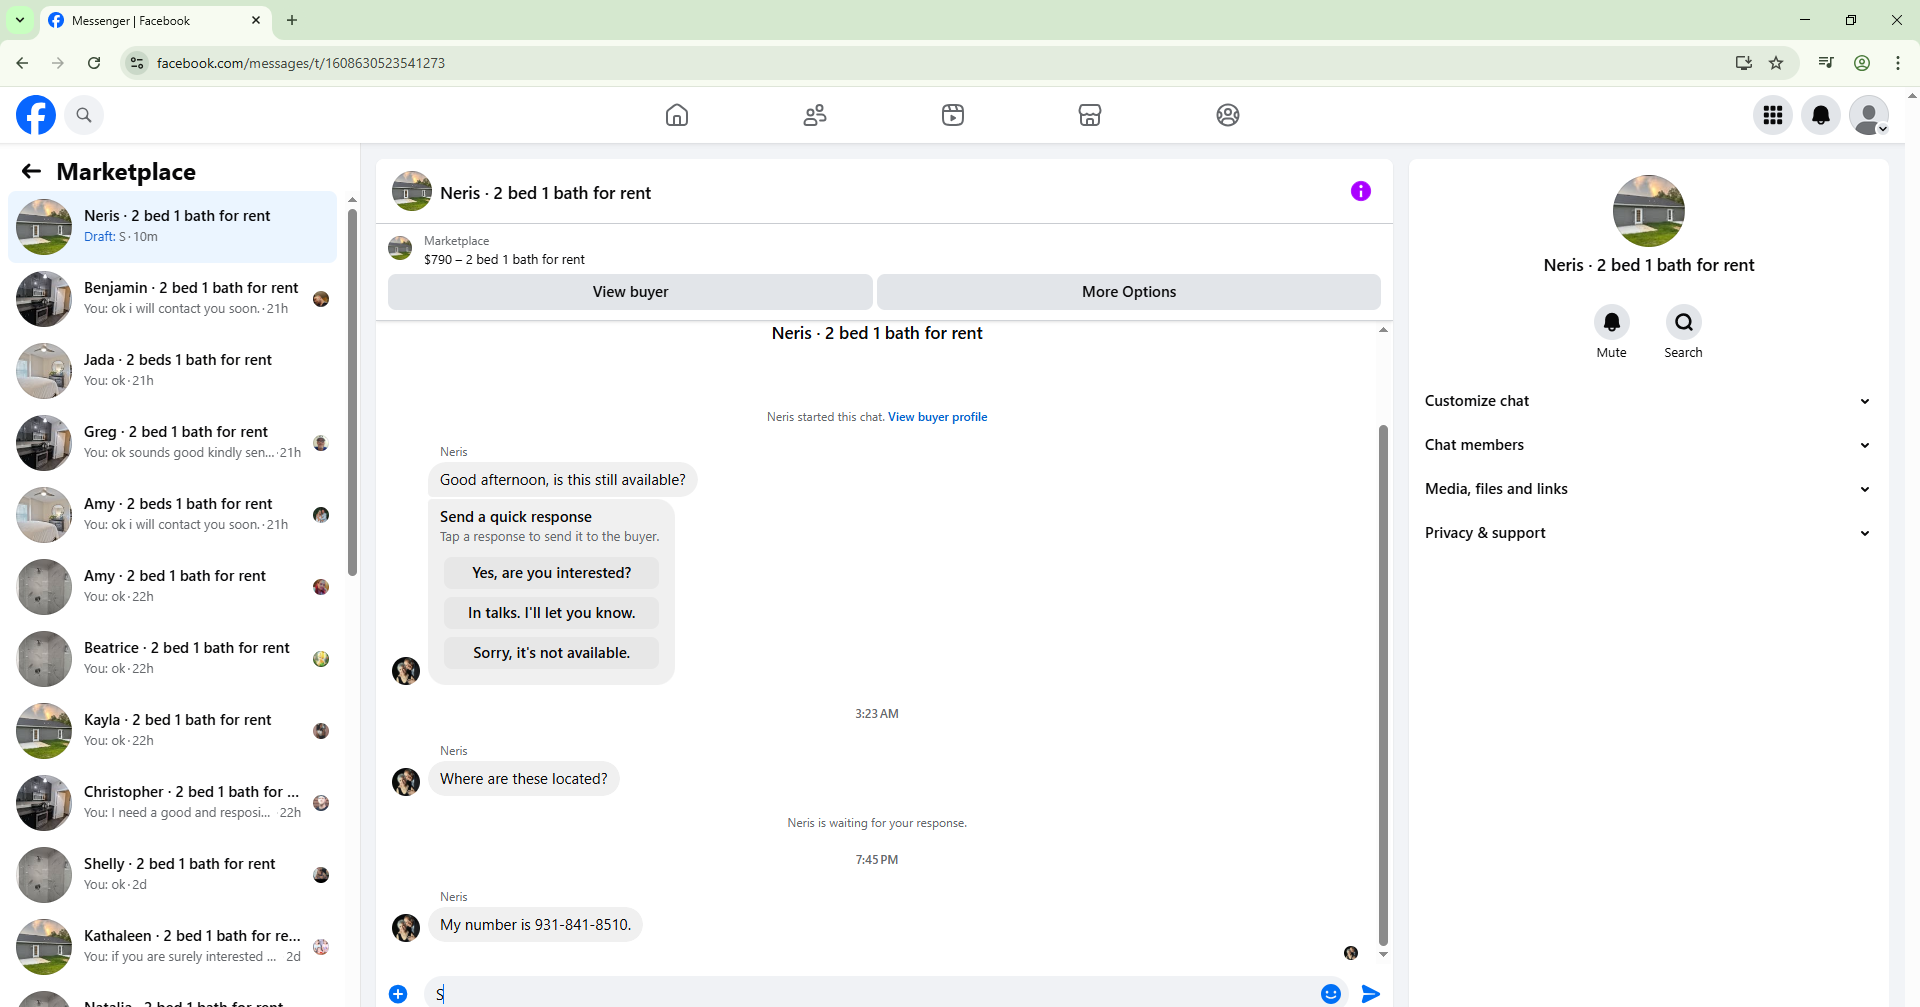Open the emoji picker in message box
Viewport: 1920px width, 1007px height.
tap(1331, 993)
